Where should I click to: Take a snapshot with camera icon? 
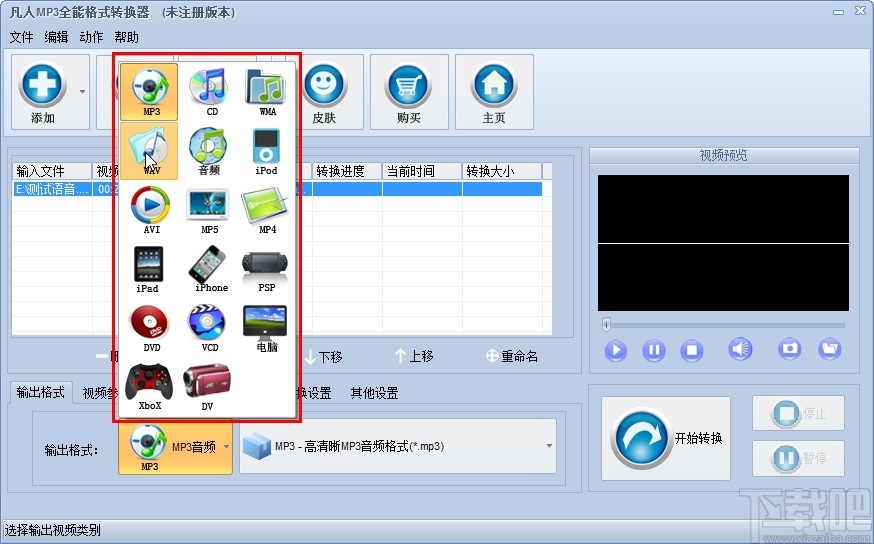790,349
